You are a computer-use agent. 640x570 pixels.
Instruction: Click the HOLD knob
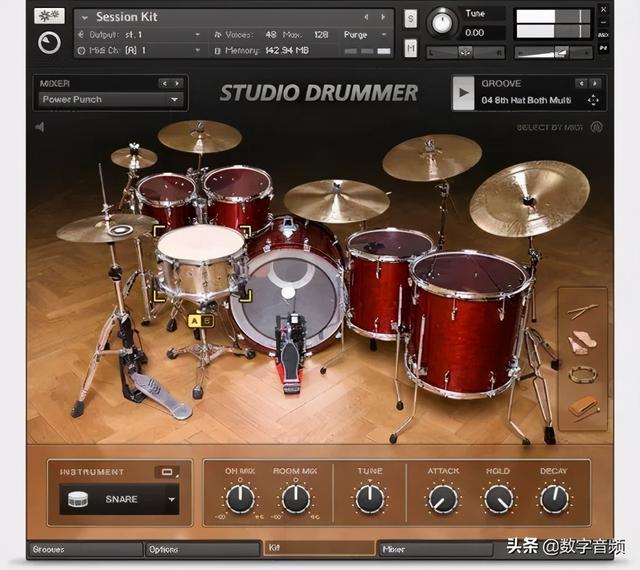click(498, 499)
